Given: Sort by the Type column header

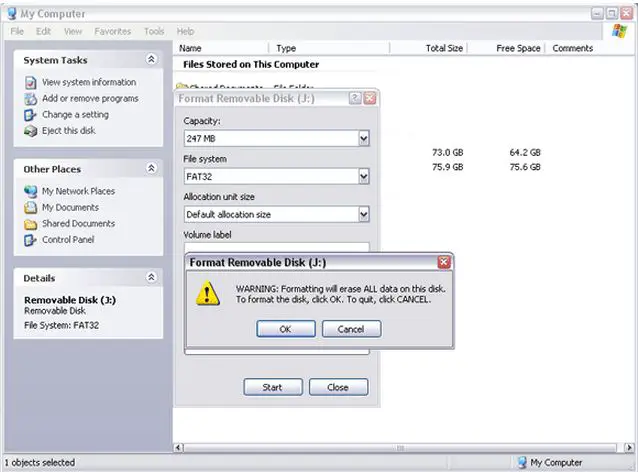Looking at the screenshot, I should [330, 48].
